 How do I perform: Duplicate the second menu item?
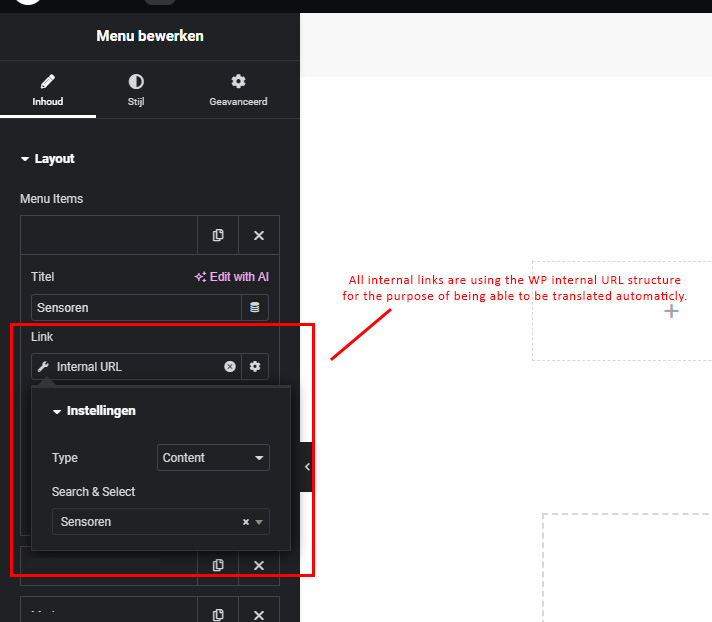click(218, 565)
